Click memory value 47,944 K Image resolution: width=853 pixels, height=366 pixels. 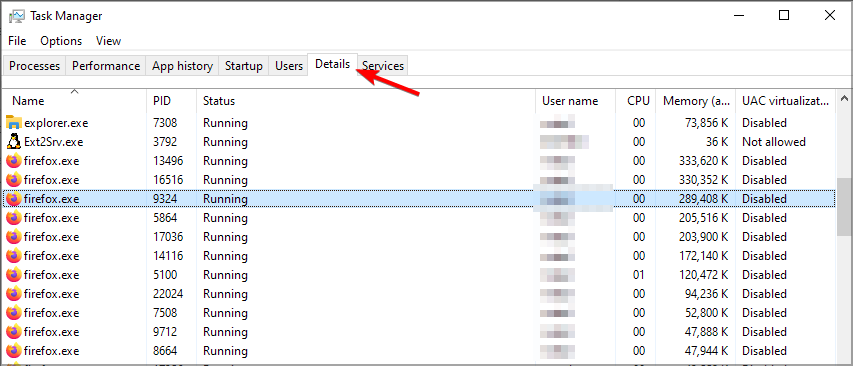pyautogui.click(x=707, y=351)
